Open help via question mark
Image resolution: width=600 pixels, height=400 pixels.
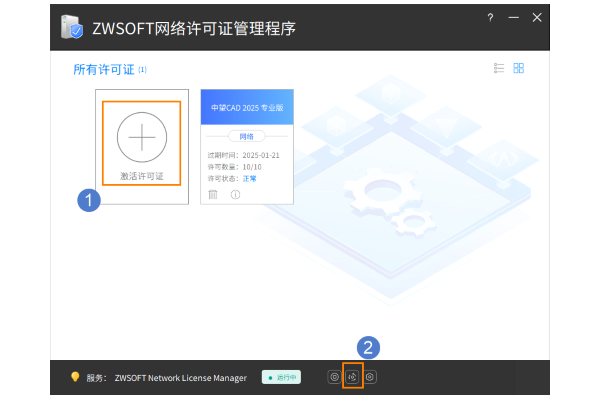(490, 18)
